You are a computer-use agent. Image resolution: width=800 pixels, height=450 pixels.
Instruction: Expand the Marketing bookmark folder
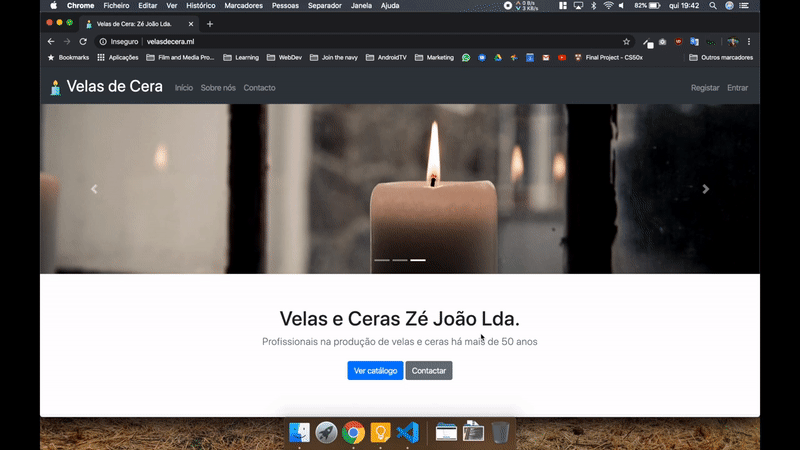pyautogui.click(x=434, y=58)
